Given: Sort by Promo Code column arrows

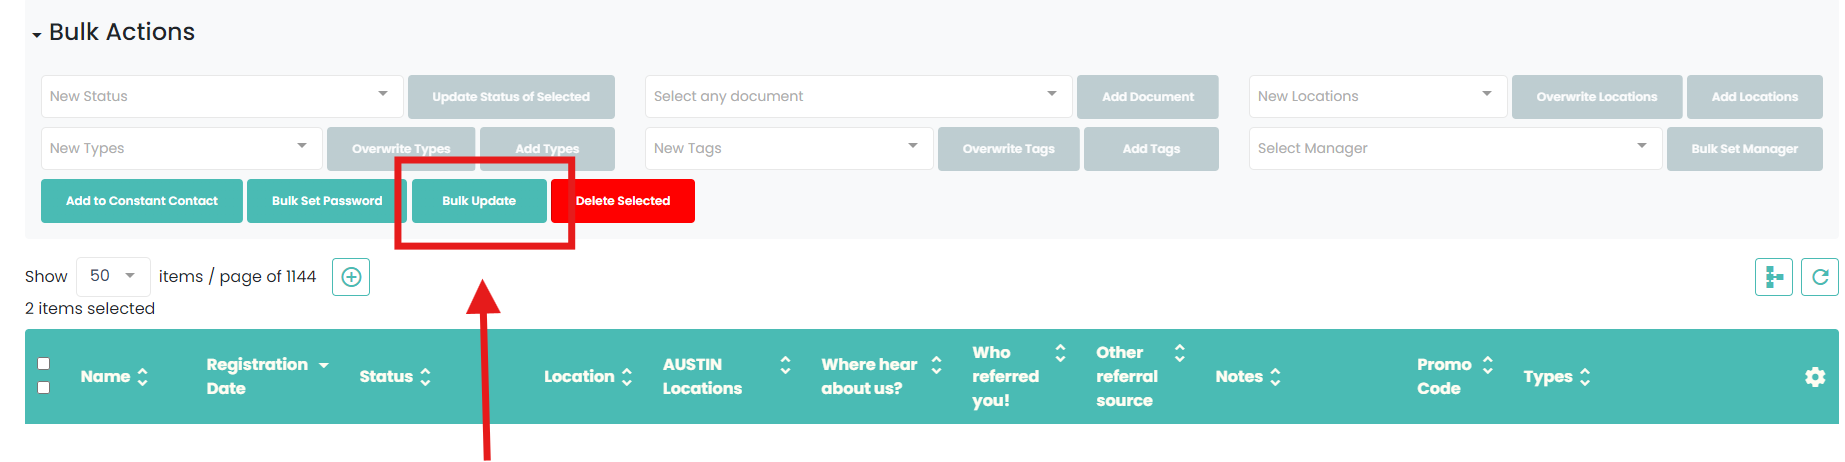Looking at the screenshot, I should pos(1487,365).
